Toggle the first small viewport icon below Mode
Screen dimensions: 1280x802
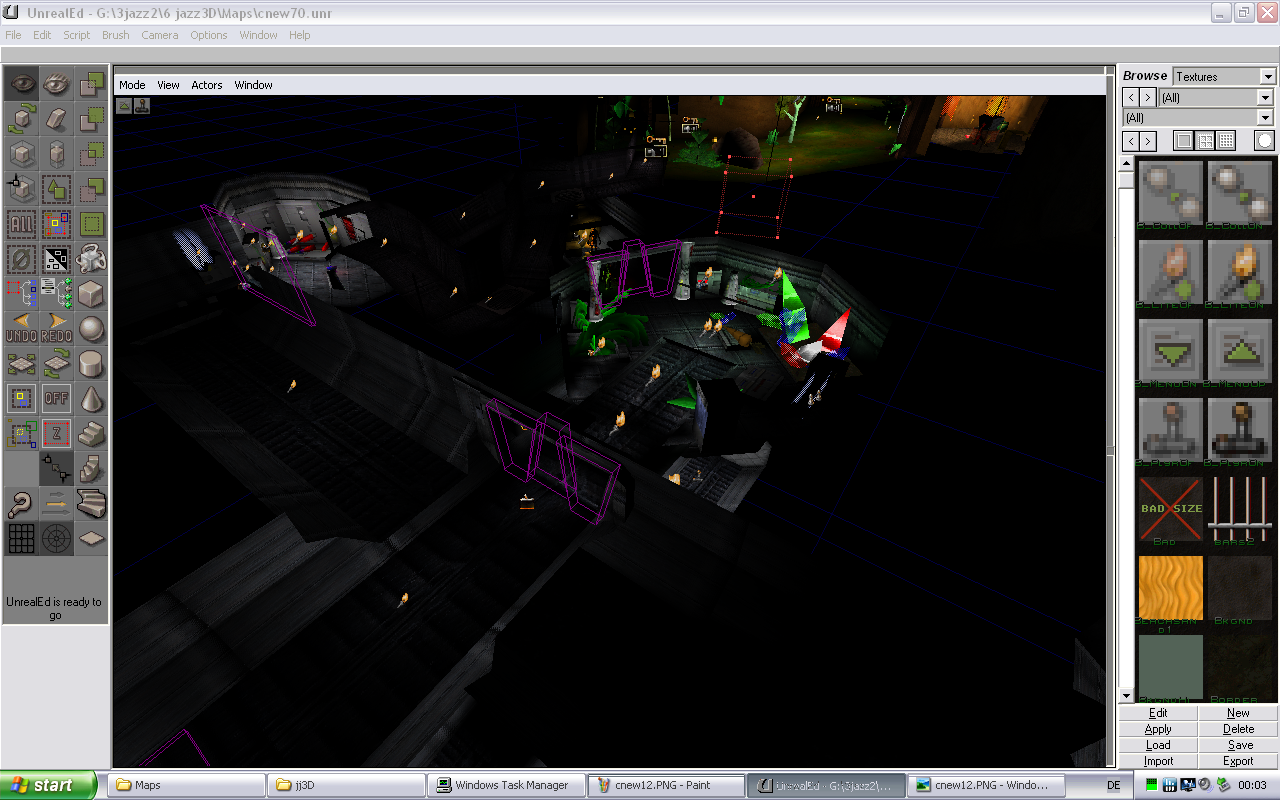click(125, 105)
